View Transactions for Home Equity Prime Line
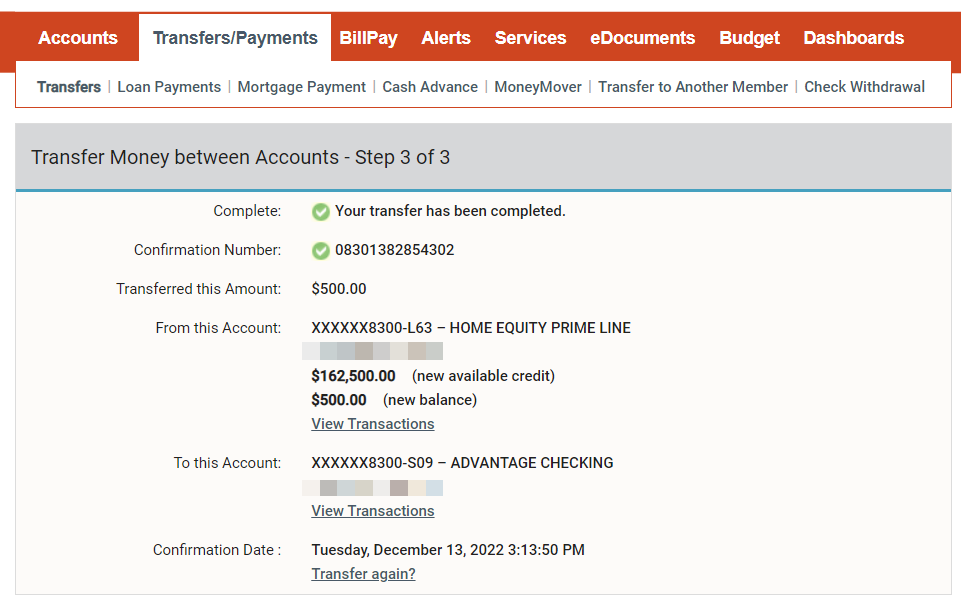This screenshot has height=605, width=961. coord(373,424)
